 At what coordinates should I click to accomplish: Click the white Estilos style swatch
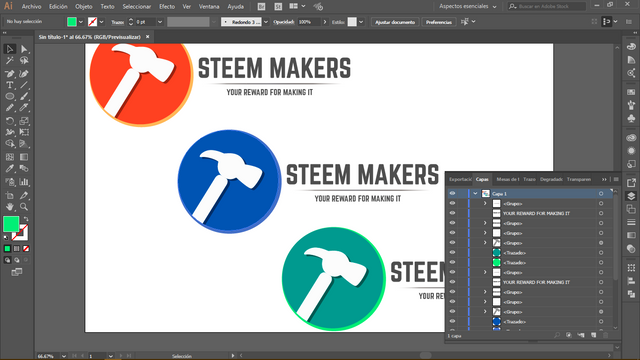tap(352, 22)
